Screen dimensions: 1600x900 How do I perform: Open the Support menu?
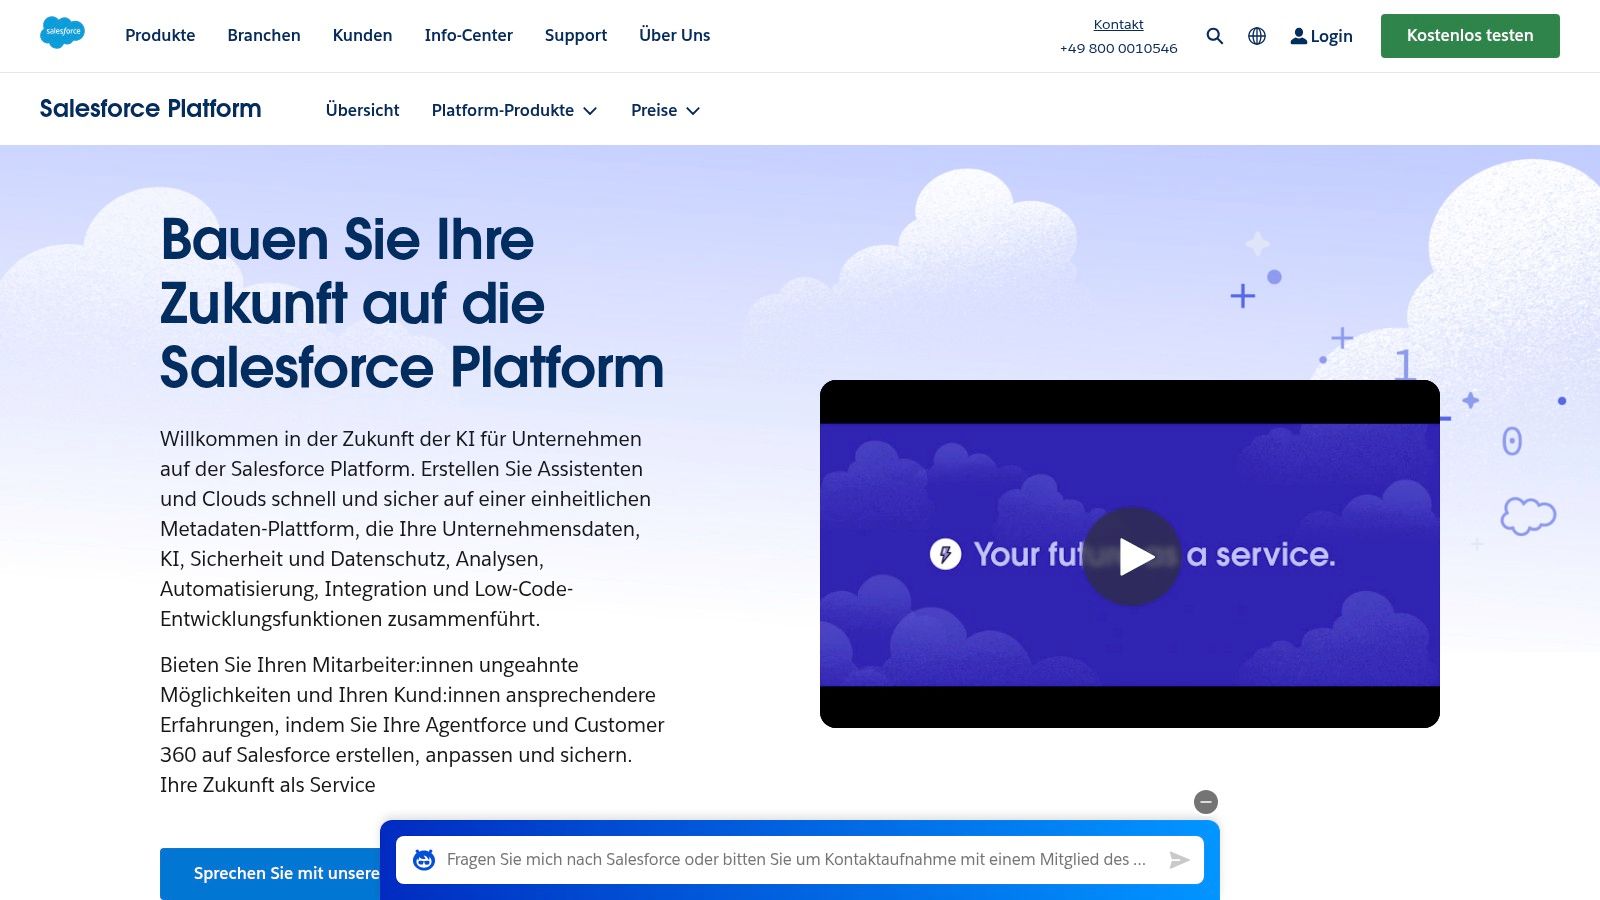coord(576,35)
